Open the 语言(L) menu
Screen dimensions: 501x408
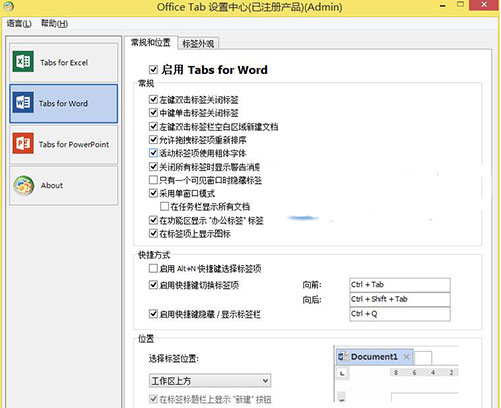19,23
